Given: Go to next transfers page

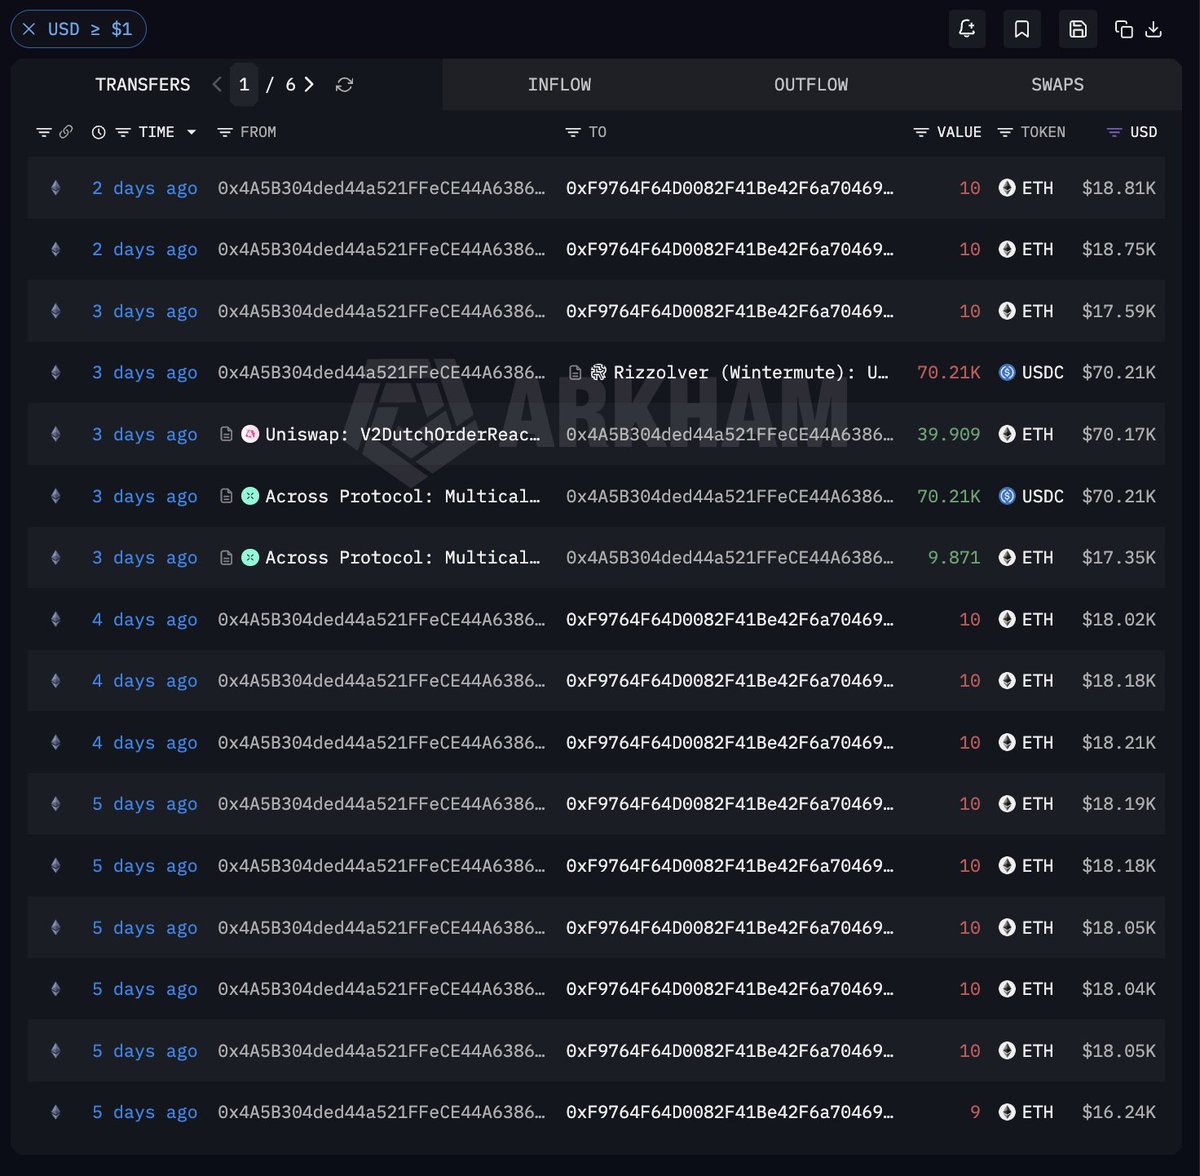Looking at the screenshot, I should point(309,85).
